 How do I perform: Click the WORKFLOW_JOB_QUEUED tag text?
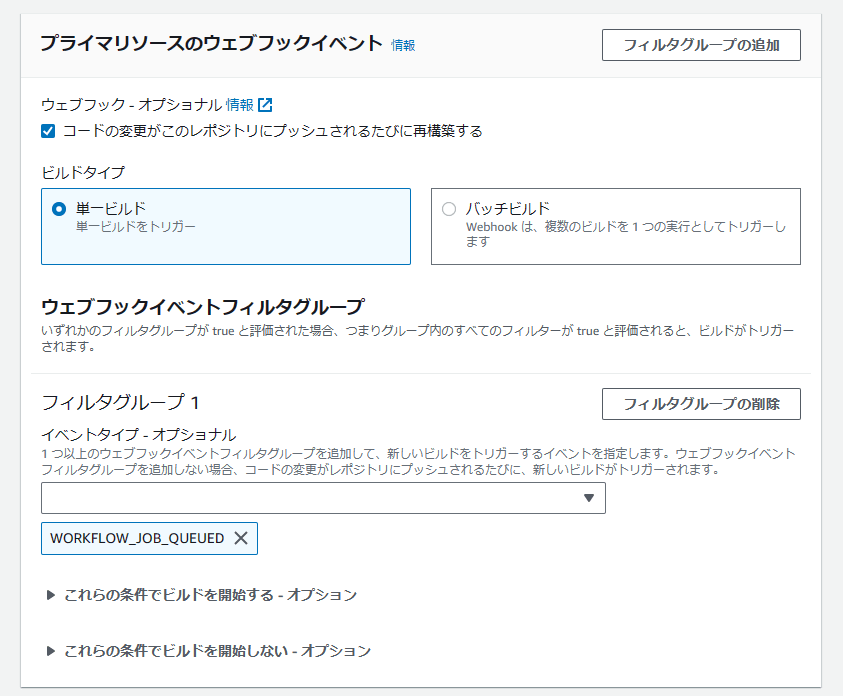click(x=137, y=538)
